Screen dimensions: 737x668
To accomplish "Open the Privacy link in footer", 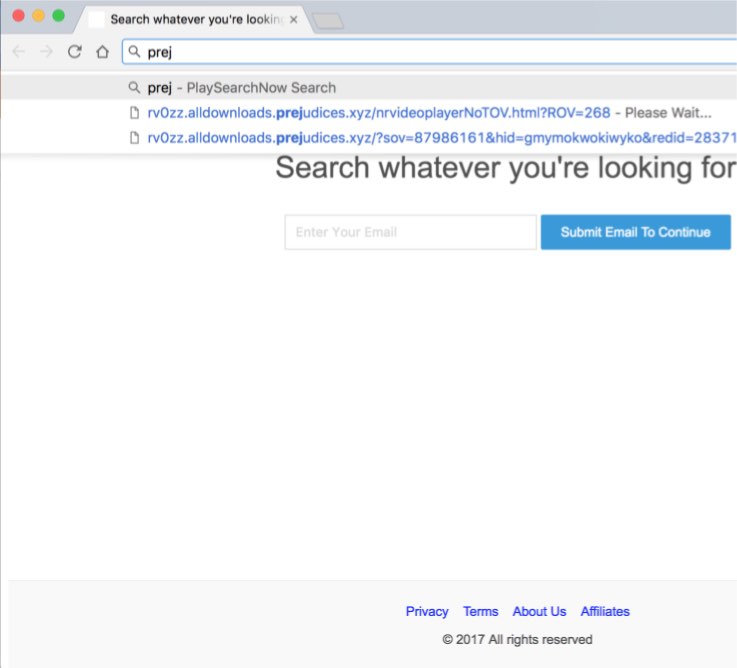I will pyautogui.click(x=427, y=611).
